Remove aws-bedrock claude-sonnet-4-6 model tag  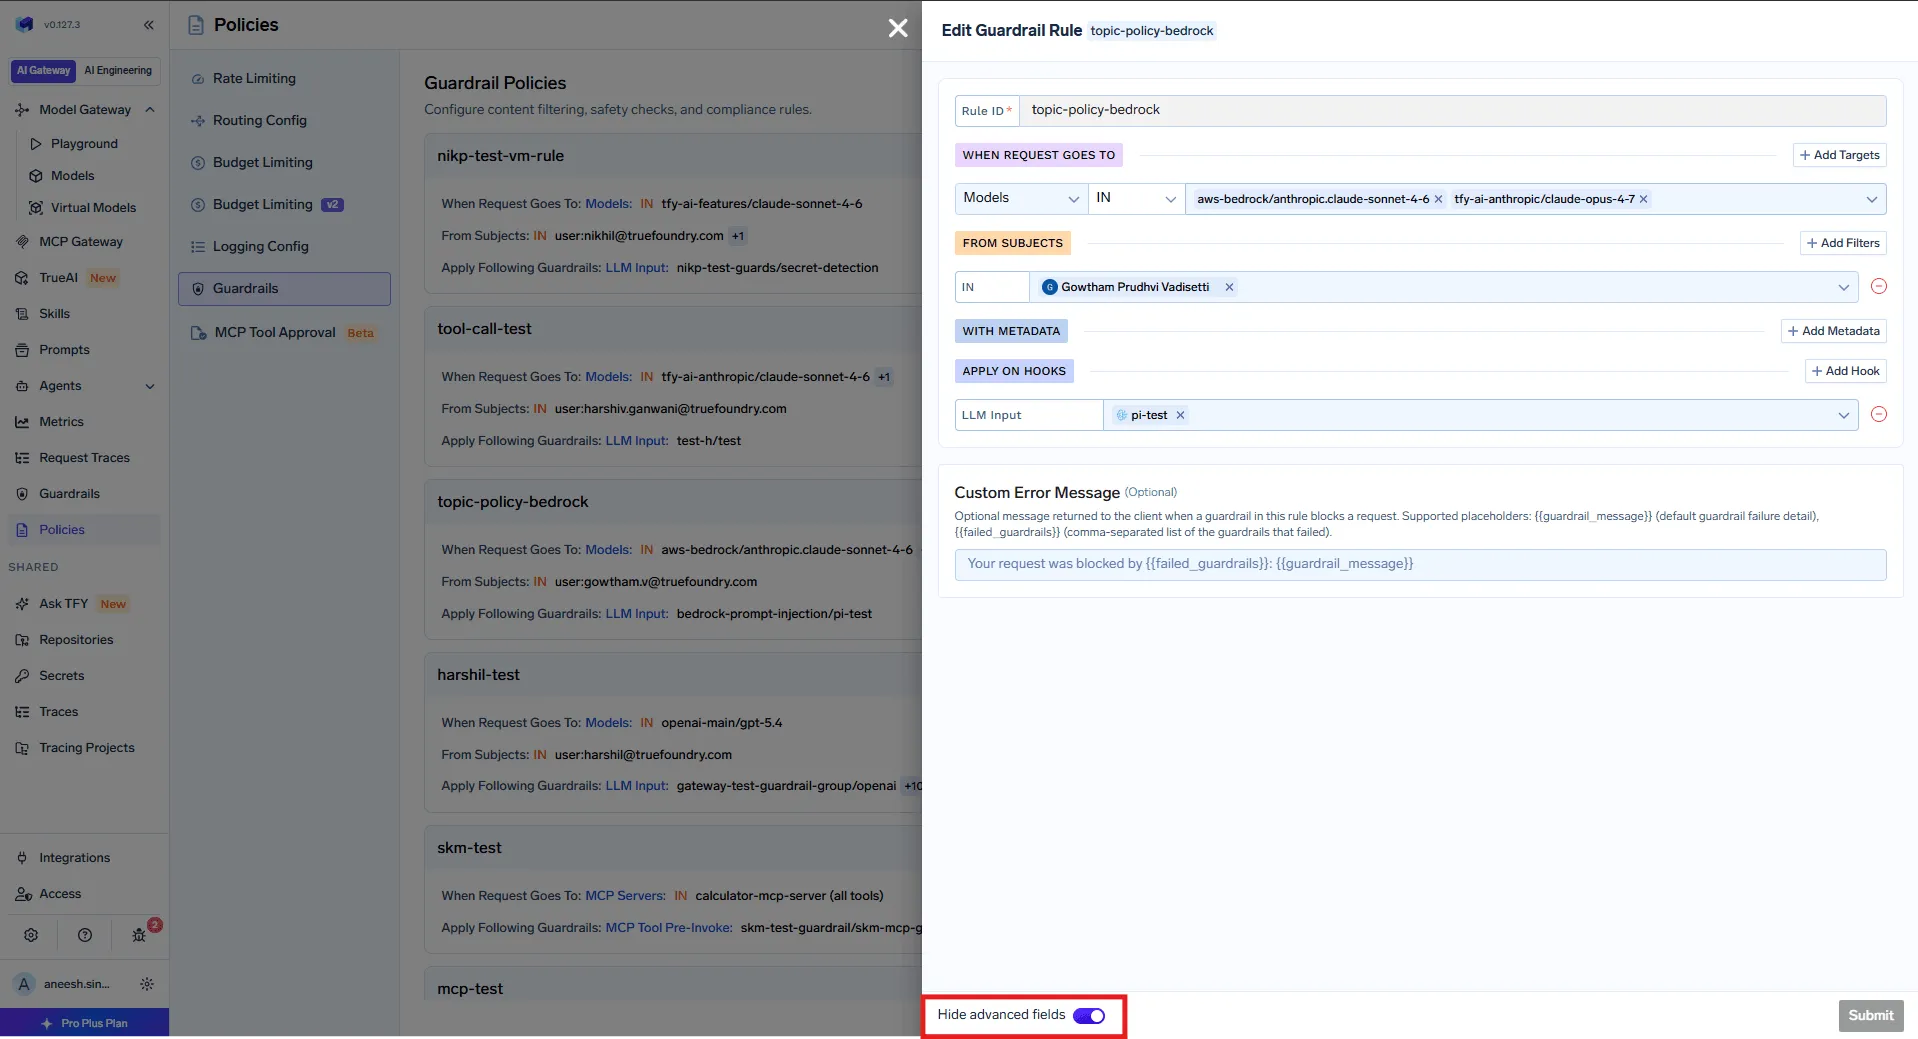click(x=1438, y=199)
